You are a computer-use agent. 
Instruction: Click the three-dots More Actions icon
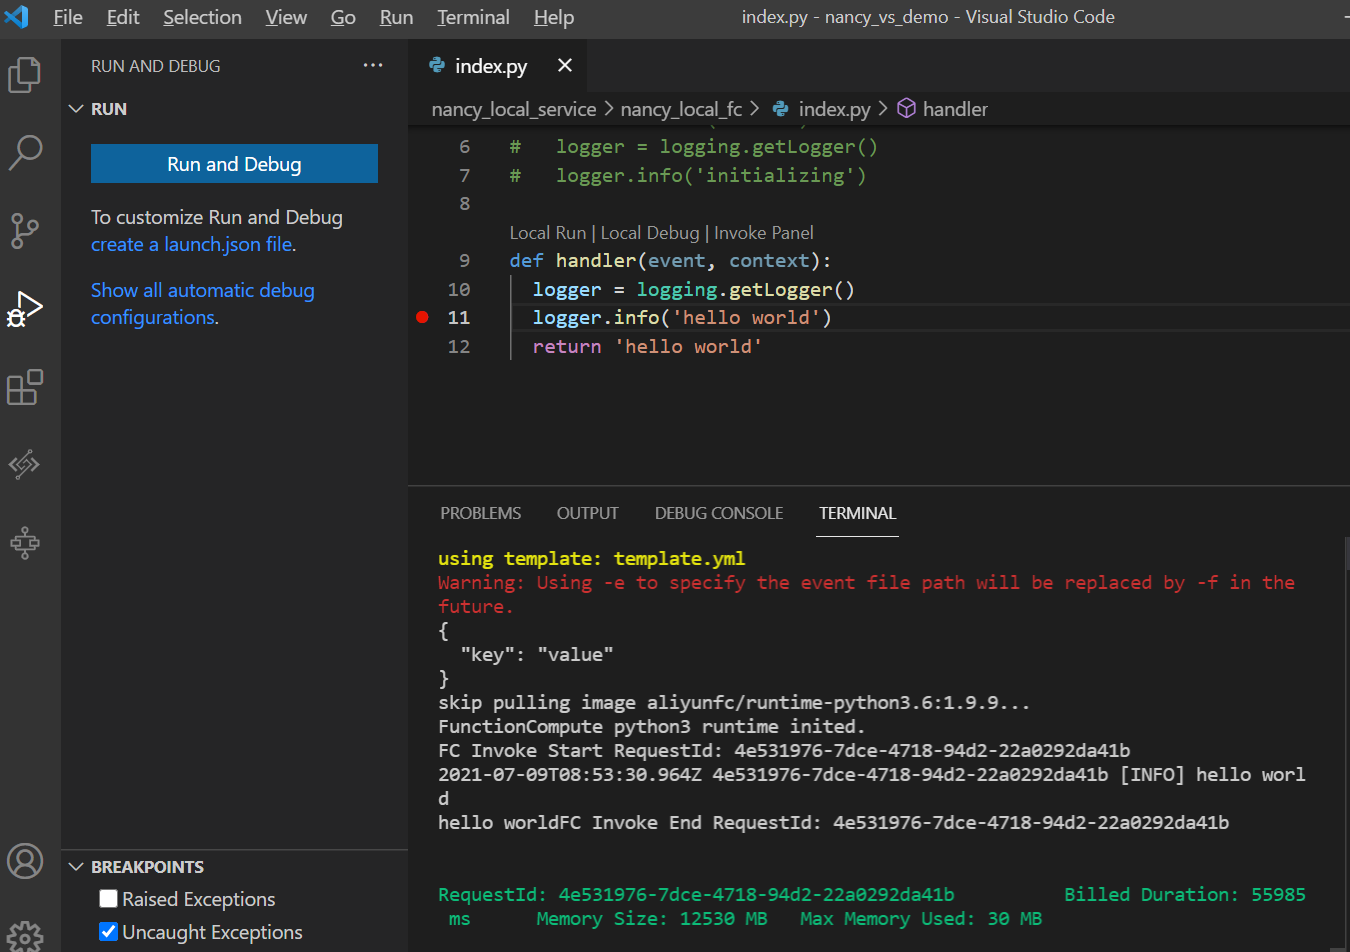373,66
